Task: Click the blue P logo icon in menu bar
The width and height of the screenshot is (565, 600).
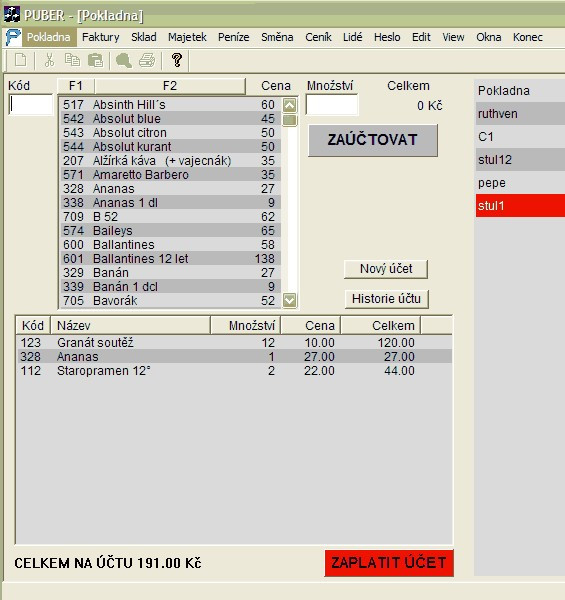Action: point(13,37)
